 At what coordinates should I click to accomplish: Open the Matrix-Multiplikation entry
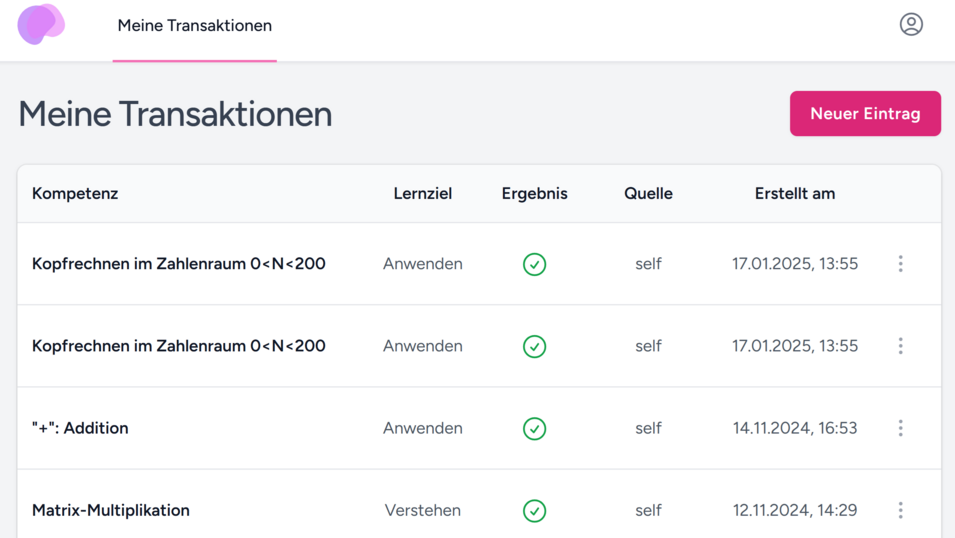pyautogui.click(x=110, y=510)
